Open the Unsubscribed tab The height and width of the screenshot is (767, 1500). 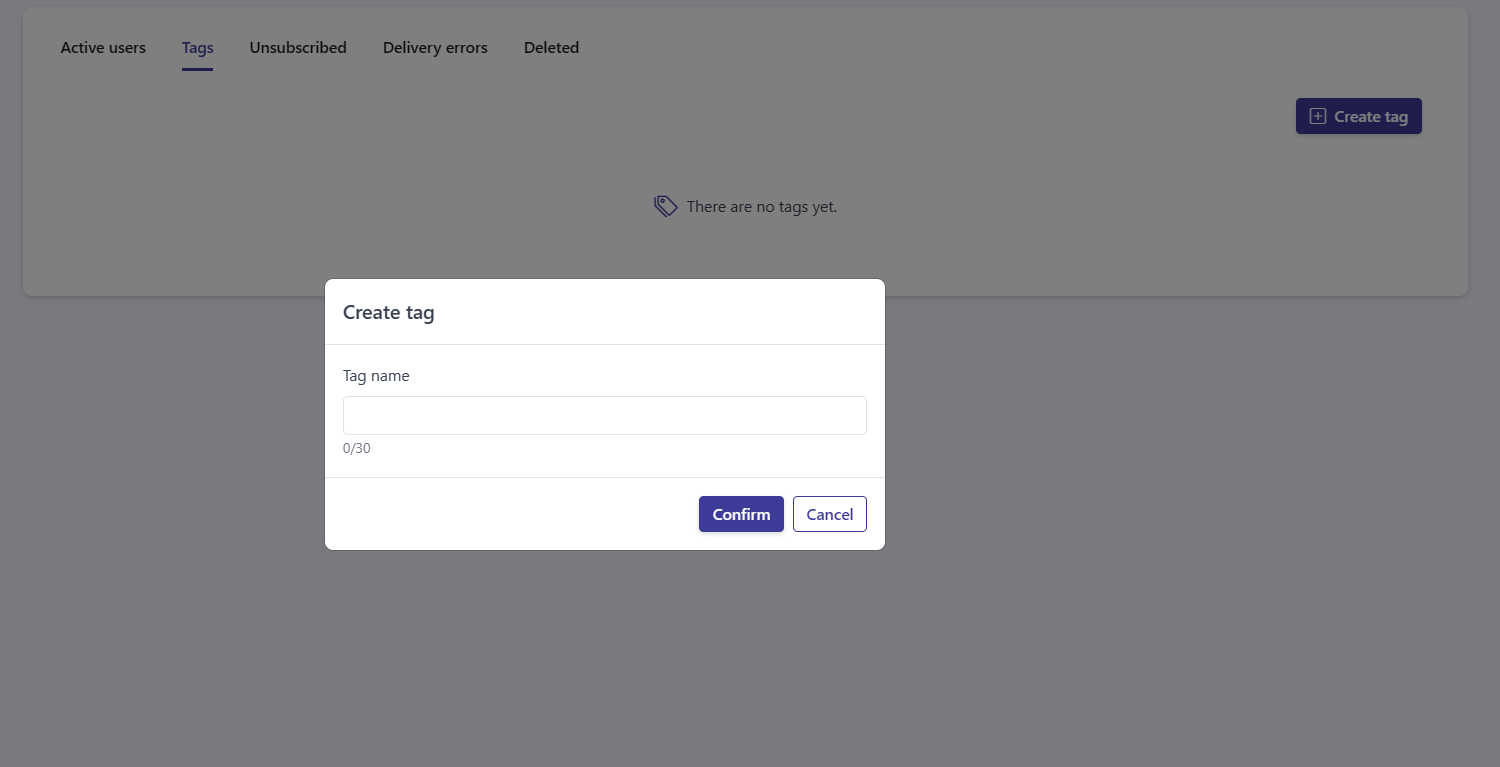coord(298,48)
